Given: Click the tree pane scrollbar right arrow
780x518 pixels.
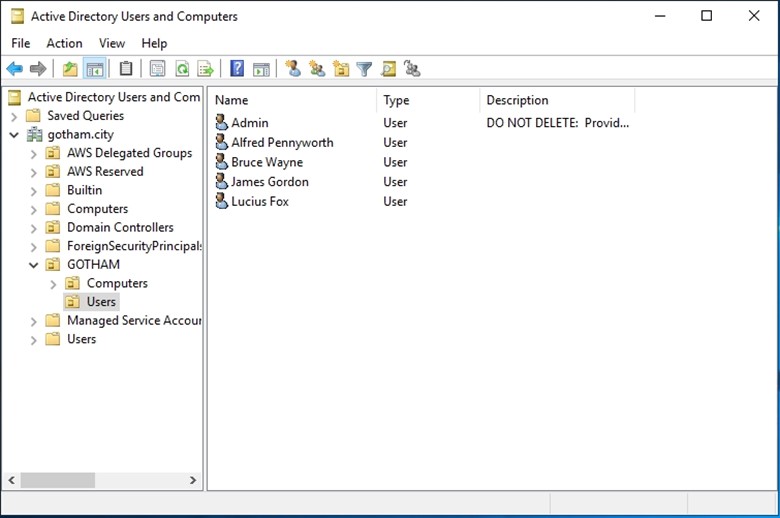Looking at the screenshot, I should coord(193,480).
